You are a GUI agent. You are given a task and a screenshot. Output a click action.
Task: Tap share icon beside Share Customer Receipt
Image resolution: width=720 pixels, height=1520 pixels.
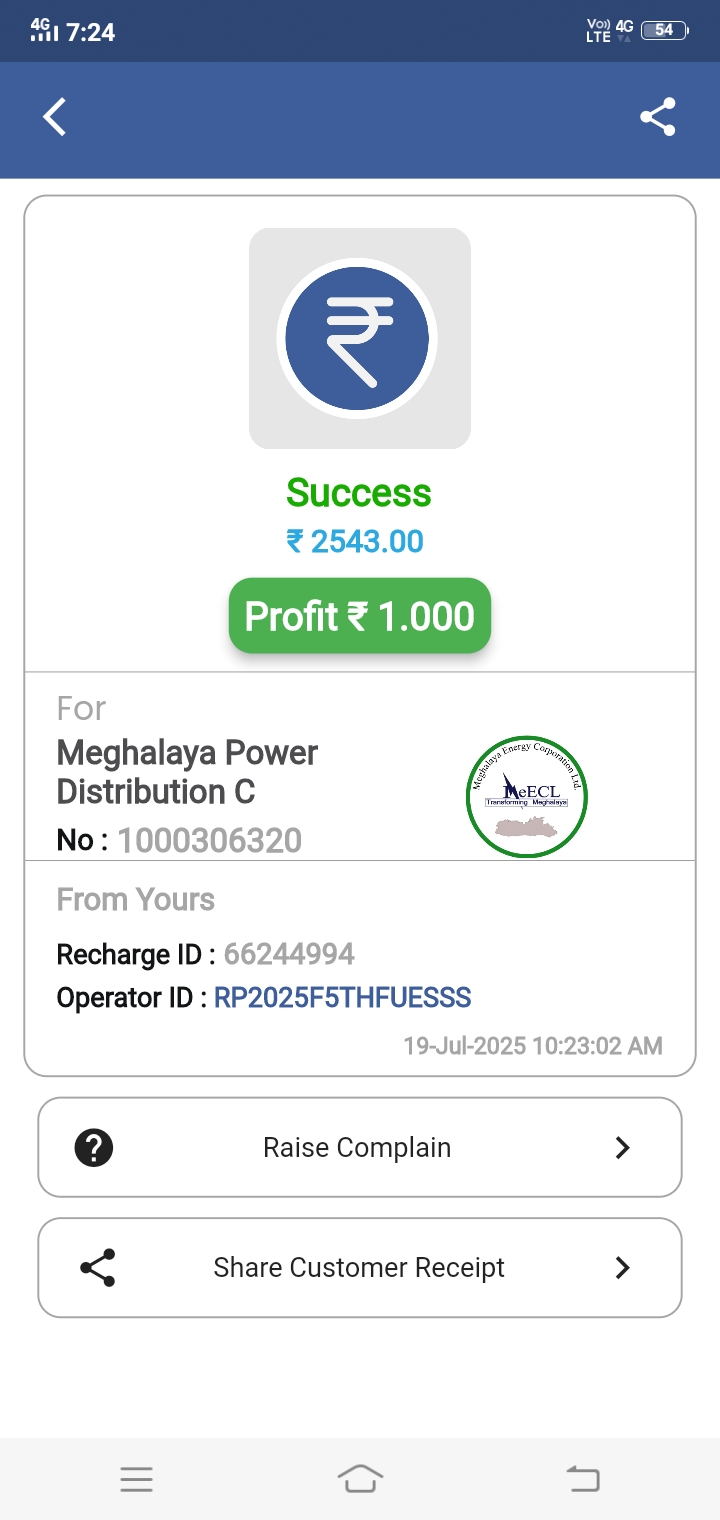pyautogui.click(x=97, y=1267)
